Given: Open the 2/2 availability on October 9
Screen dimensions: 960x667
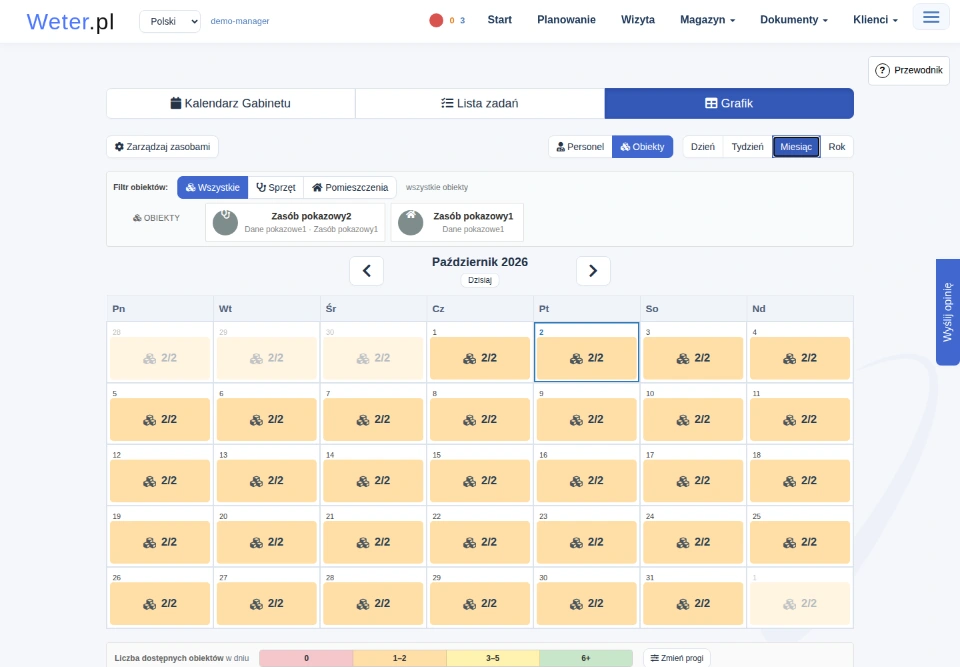Looking at the screenshot, I should [x=587, y=420].
